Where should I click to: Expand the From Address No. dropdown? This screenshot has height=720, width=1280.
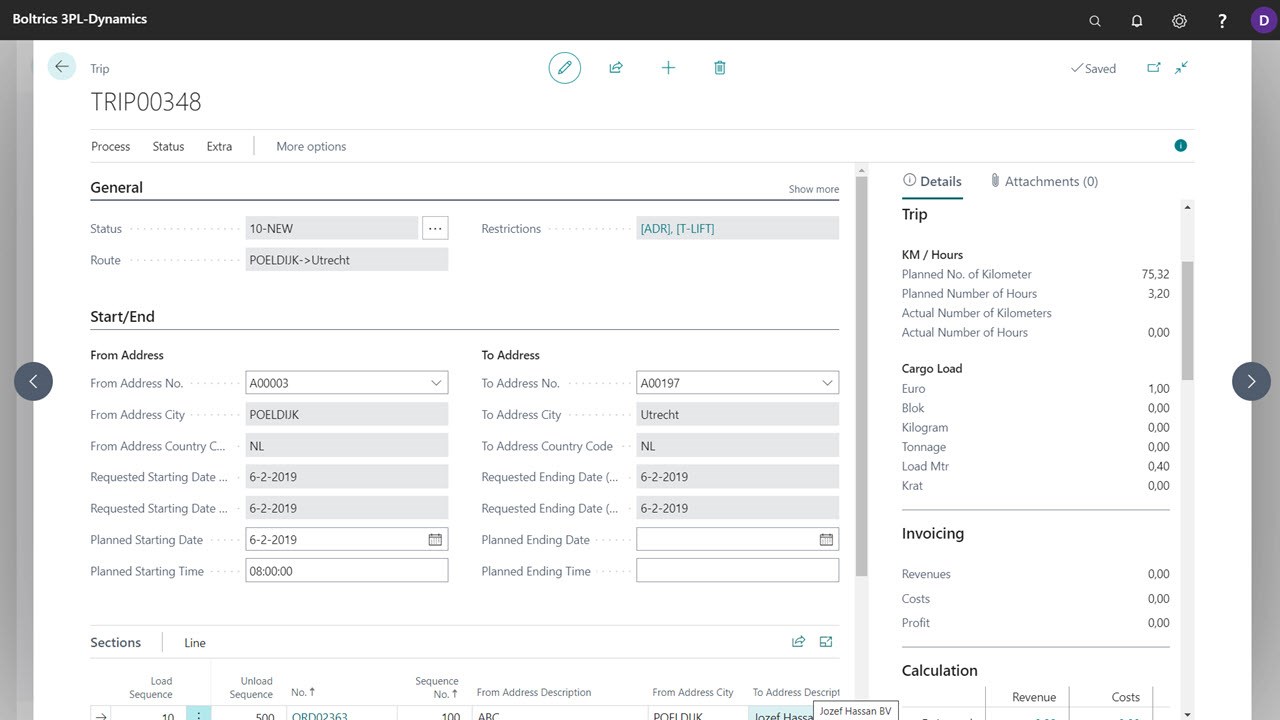(436, 383)
